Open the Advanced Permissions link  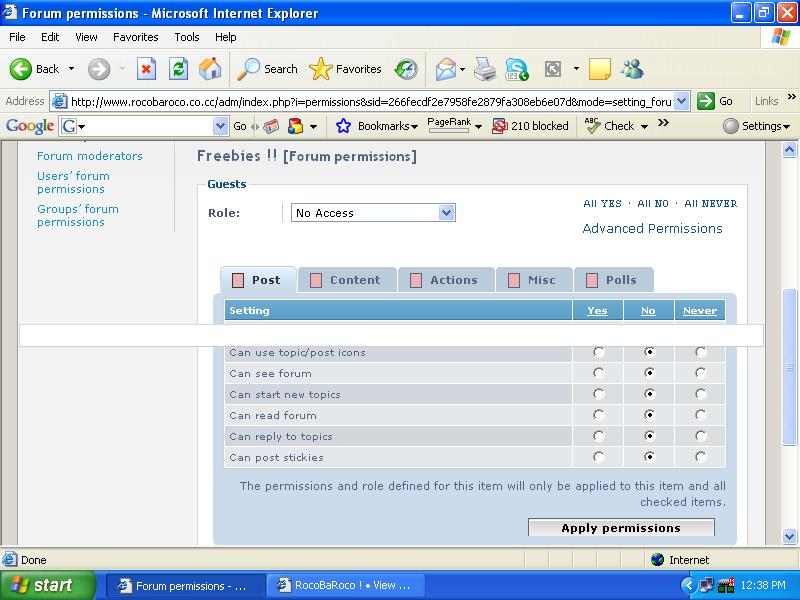click(652, 228)
